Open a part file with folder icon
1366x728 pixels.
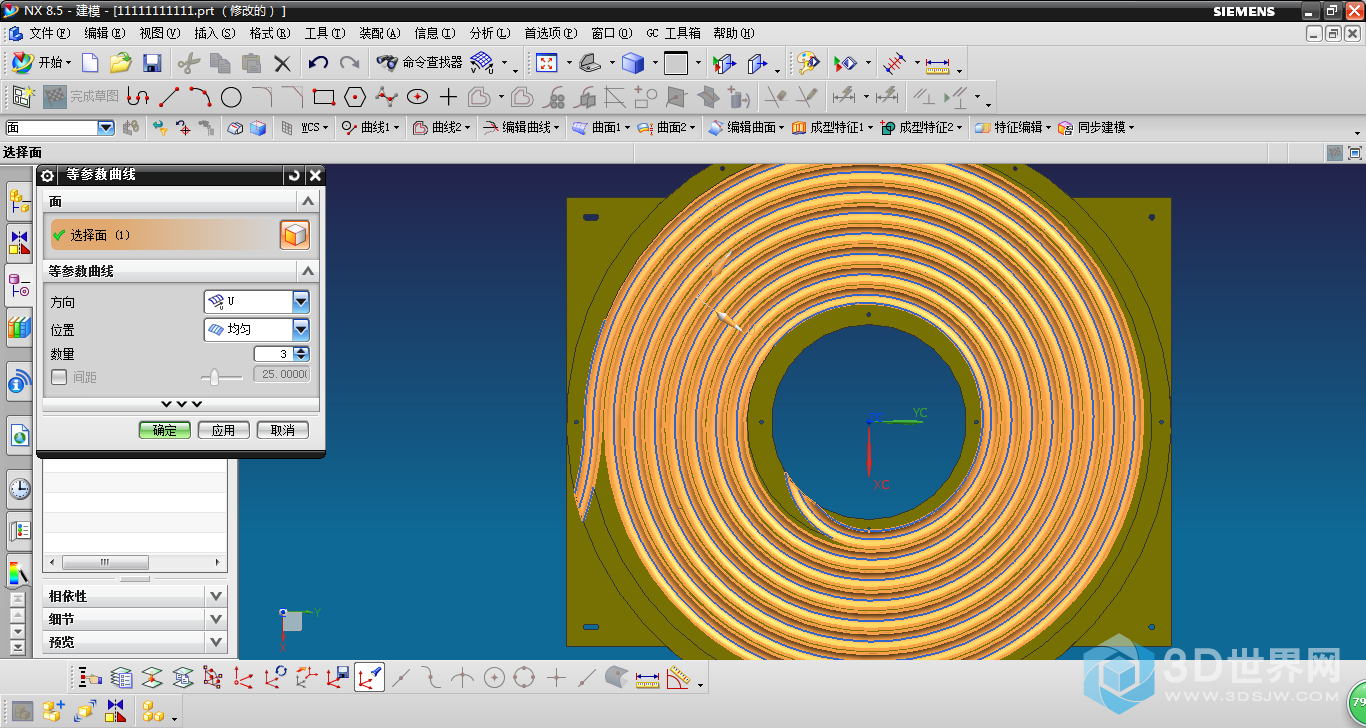coord(120,63)
